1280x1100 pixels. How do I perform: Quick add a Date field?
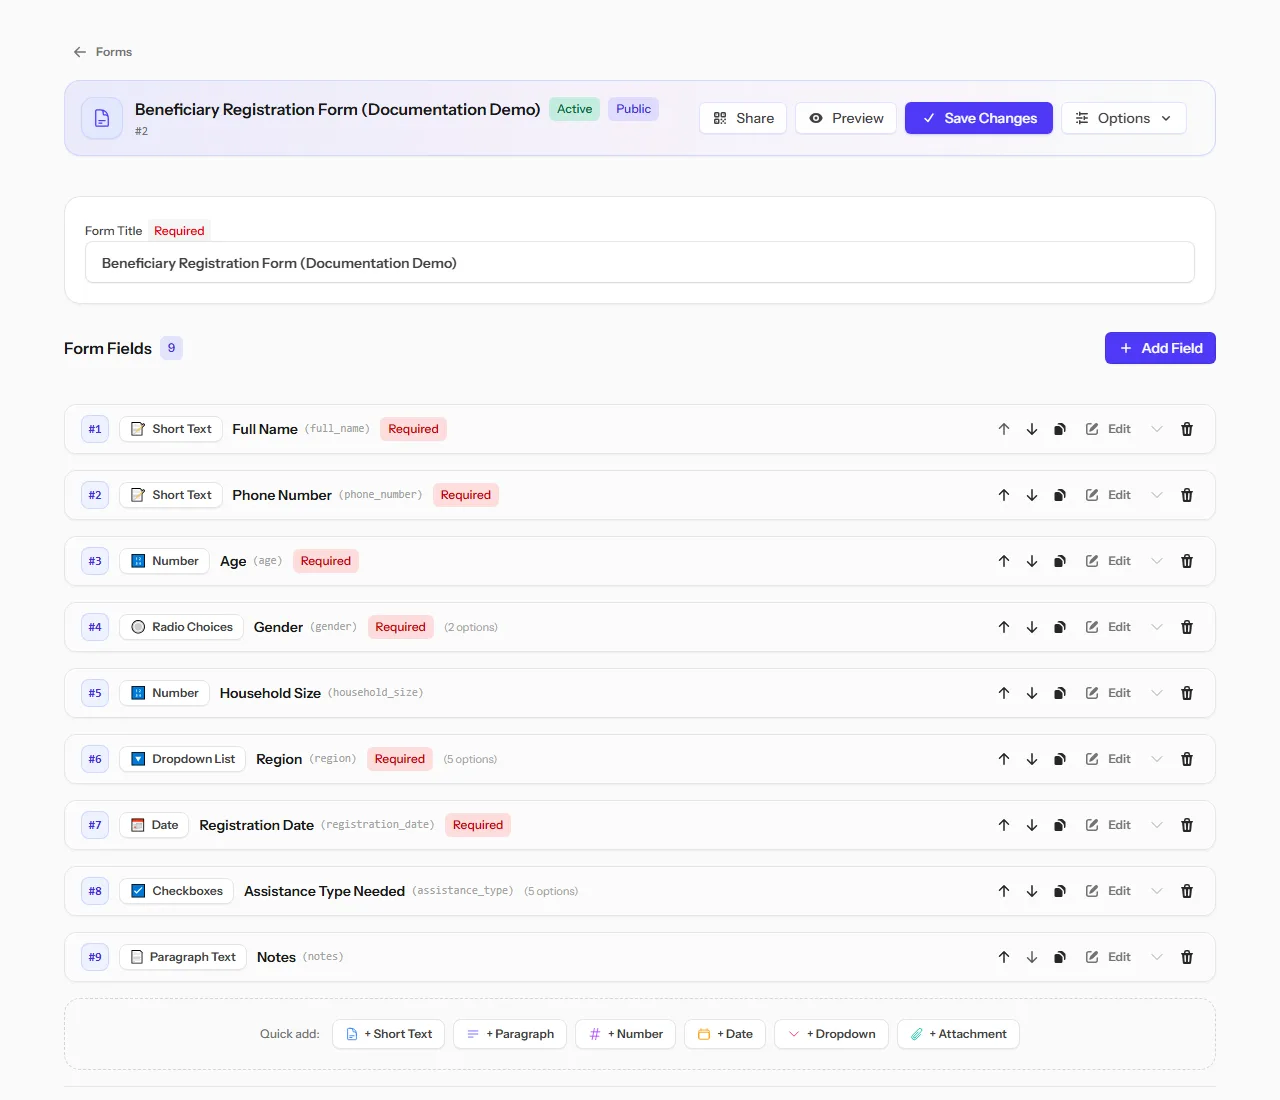pos(725,1034)
